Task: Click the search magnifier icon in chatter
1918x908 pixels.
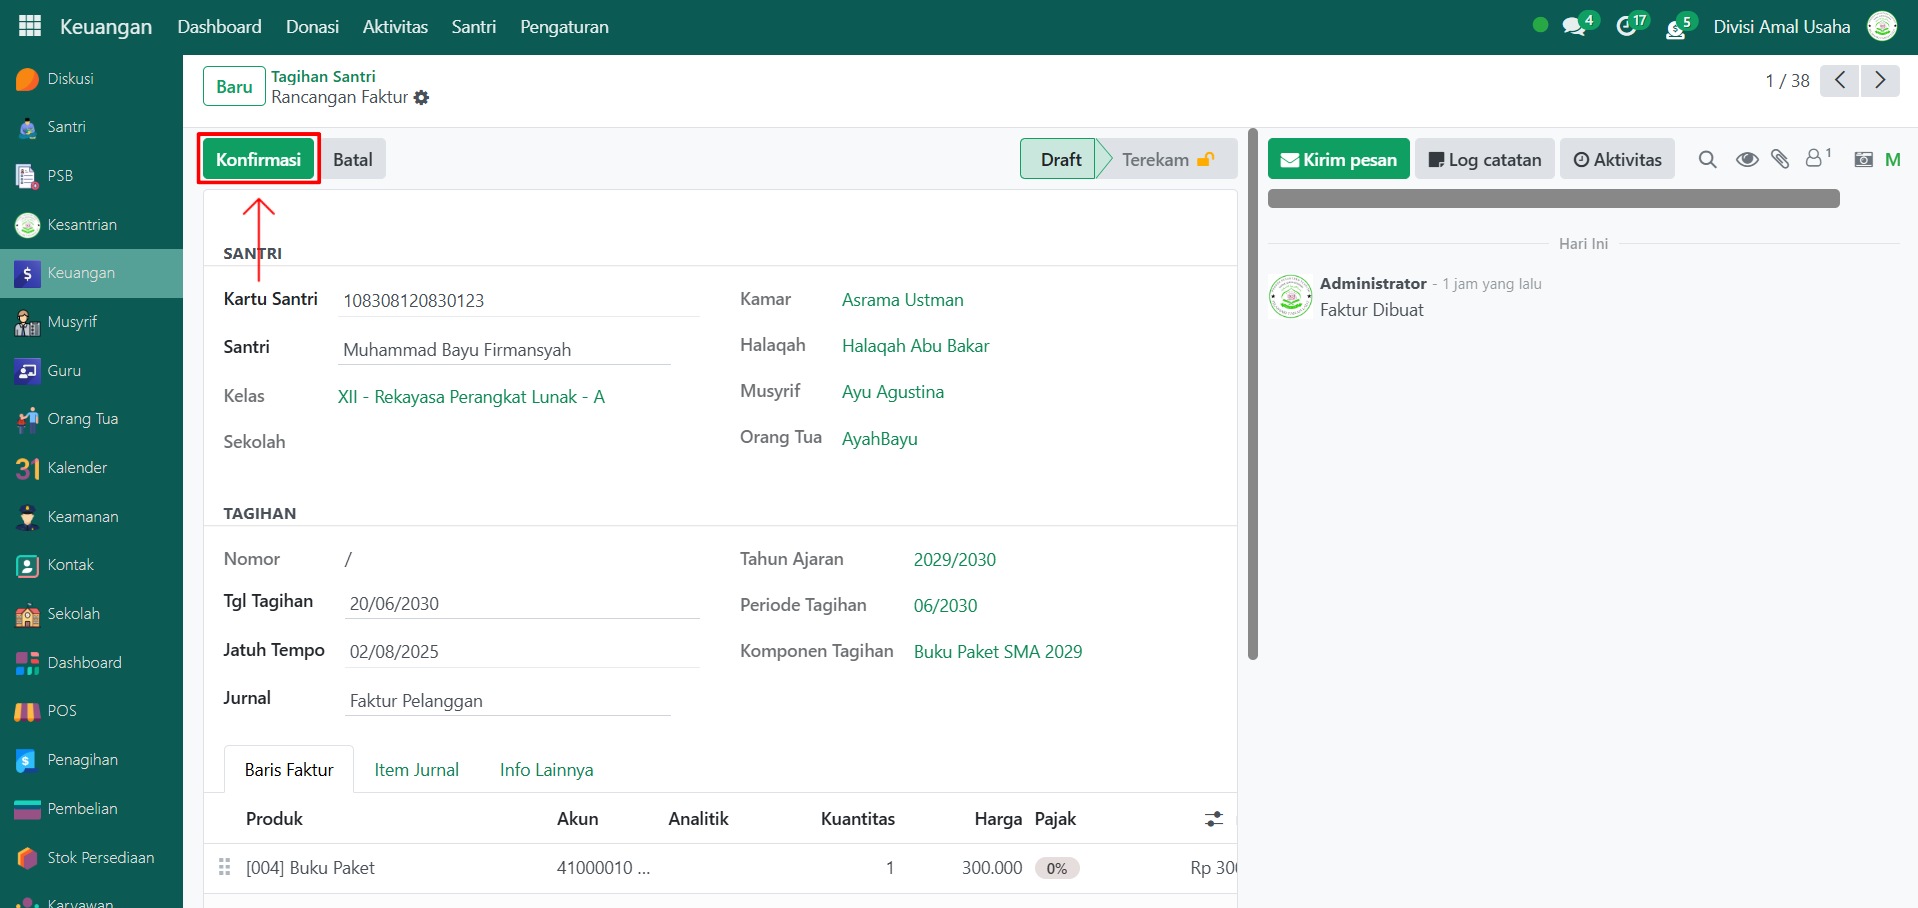Action: click(x=1708, y=159)
